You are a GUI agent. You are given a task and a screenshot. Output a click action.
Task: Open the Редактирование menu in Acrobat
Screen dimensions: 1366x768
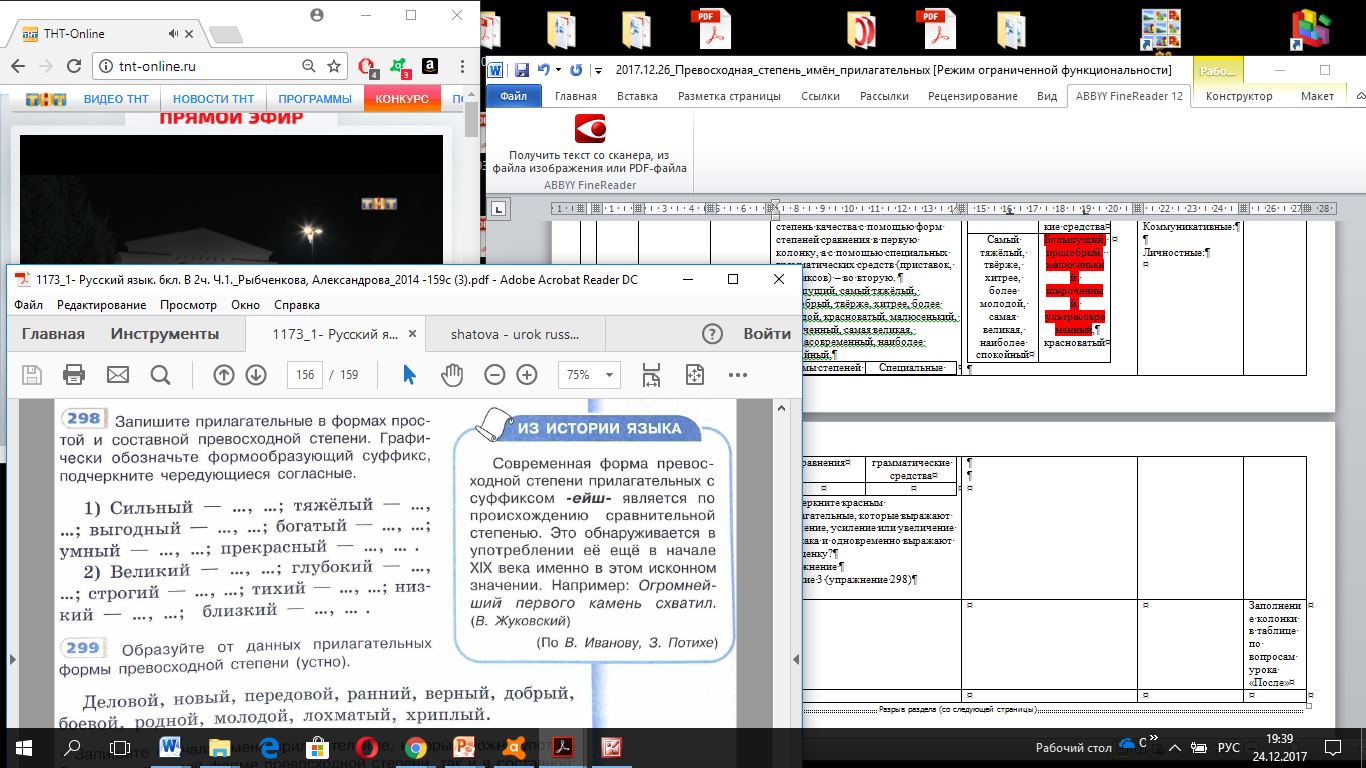click(102, 305)
